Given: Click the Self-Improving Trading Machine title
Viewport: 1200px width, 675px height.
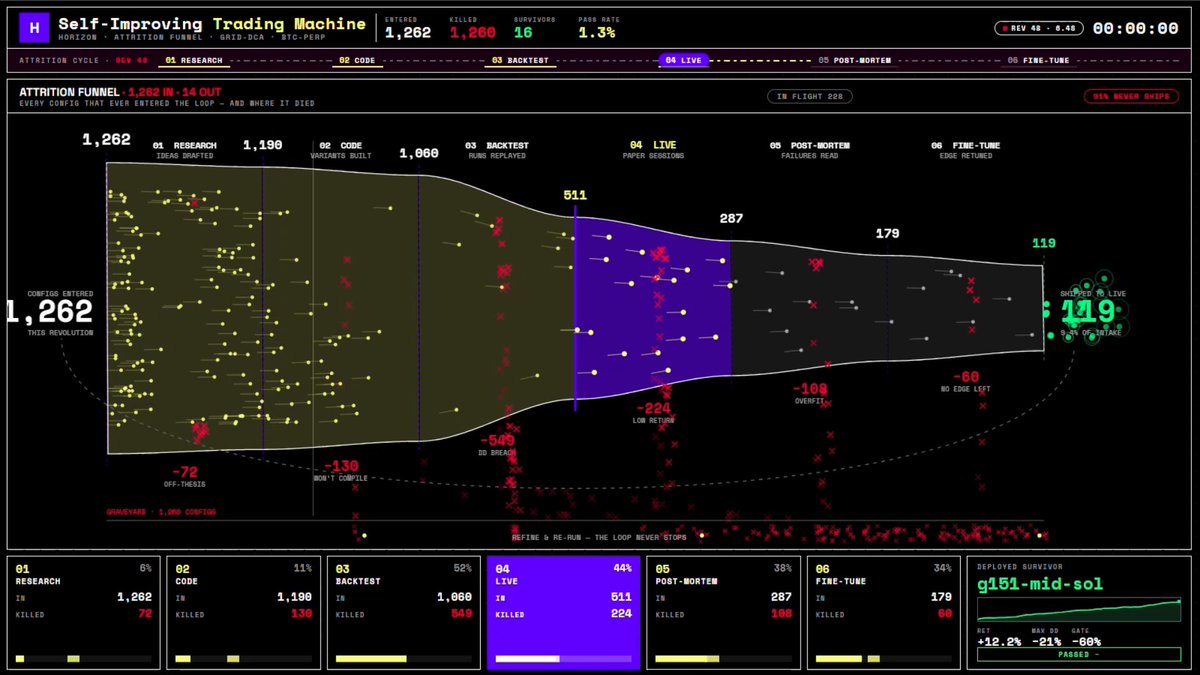Looking at the screenshot, I should pos(212,23).
